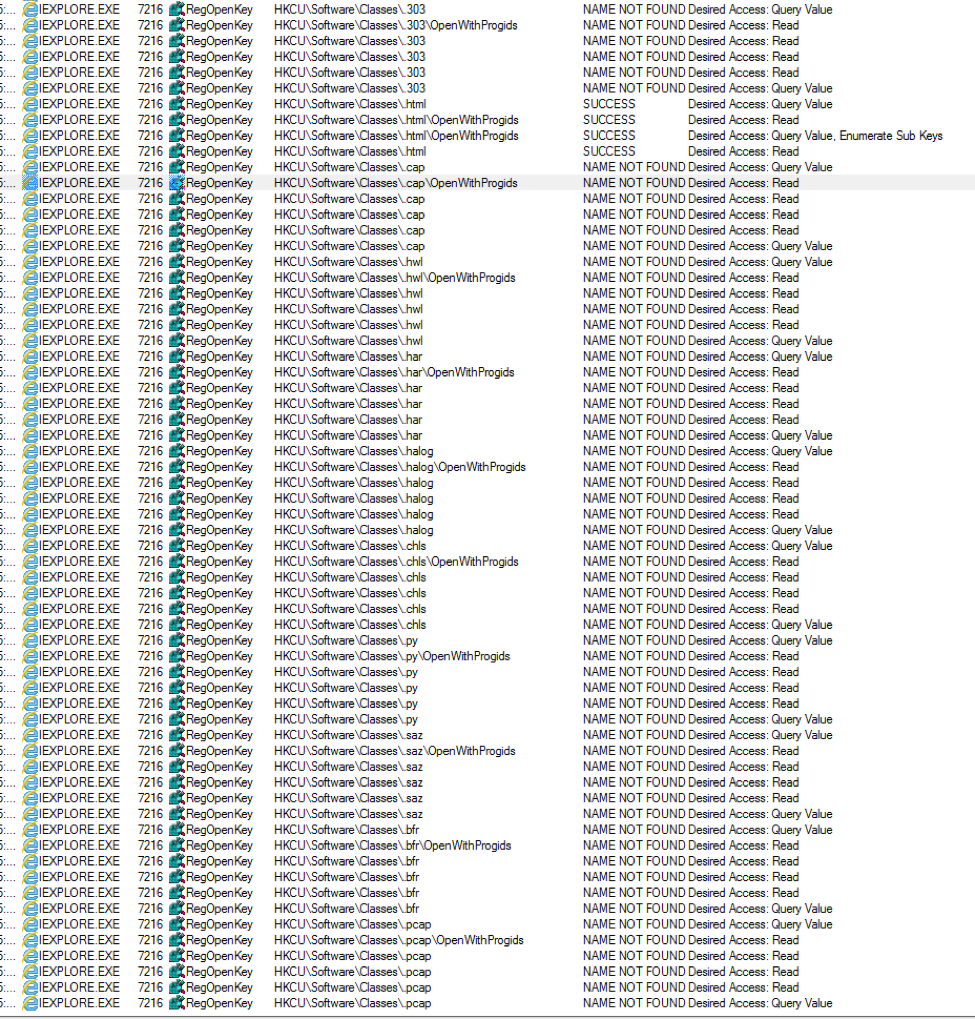Click the IE icon in the .har\OpenWithProgids row

[x=31, y=372]
